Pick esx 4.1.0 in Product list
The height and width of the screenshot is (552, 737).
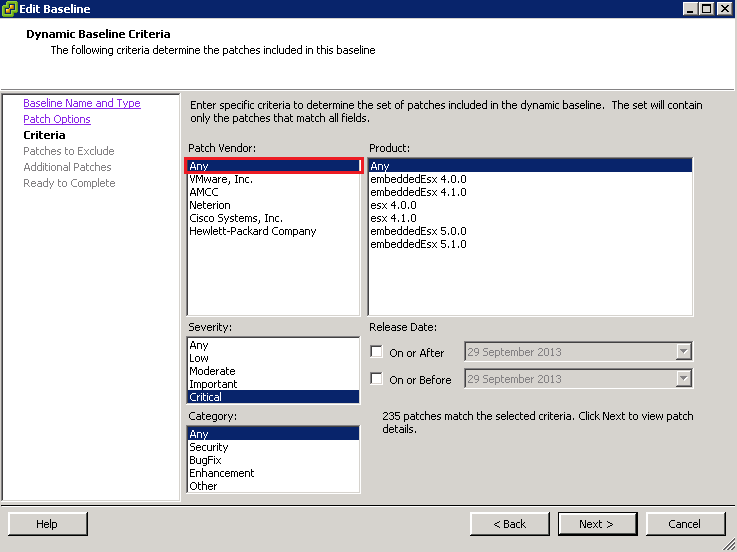click(x=393, y=218)
